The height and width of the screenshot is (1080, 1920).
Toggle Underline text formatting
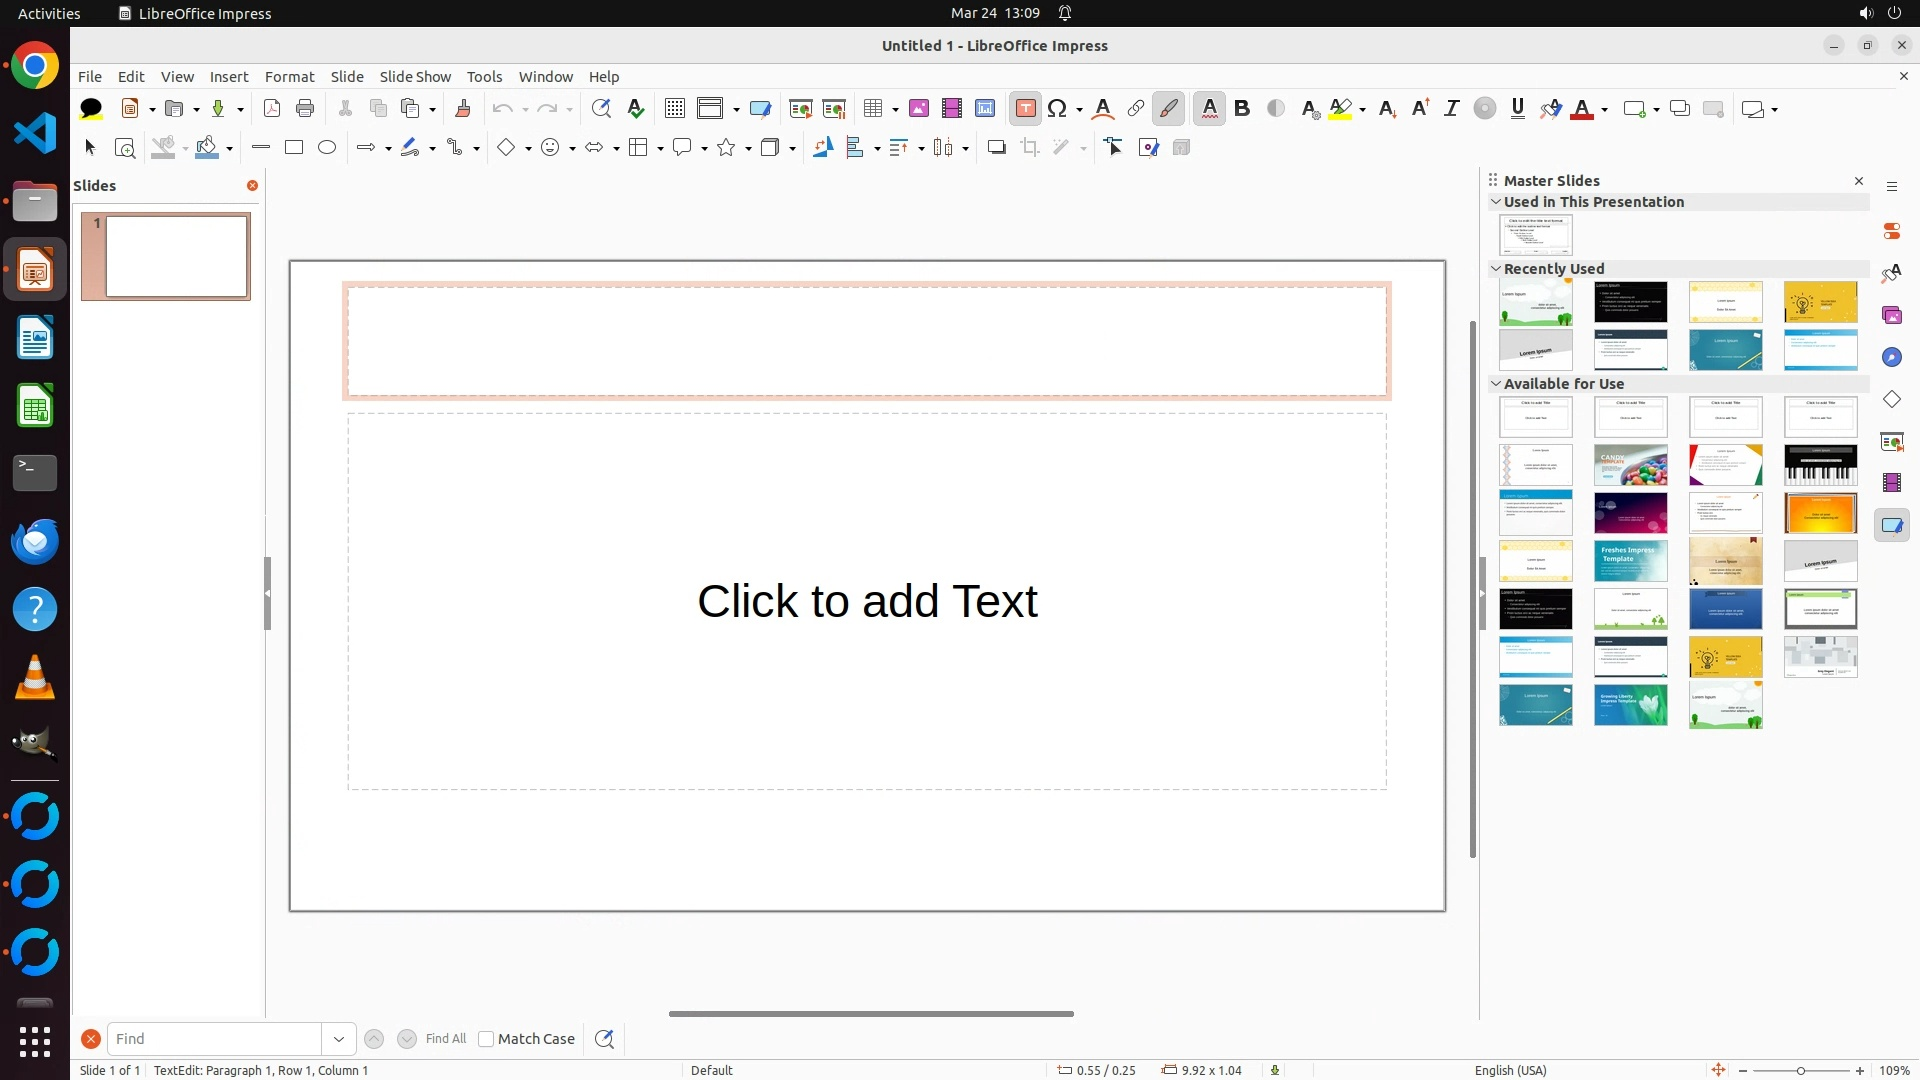[1518, 109]
